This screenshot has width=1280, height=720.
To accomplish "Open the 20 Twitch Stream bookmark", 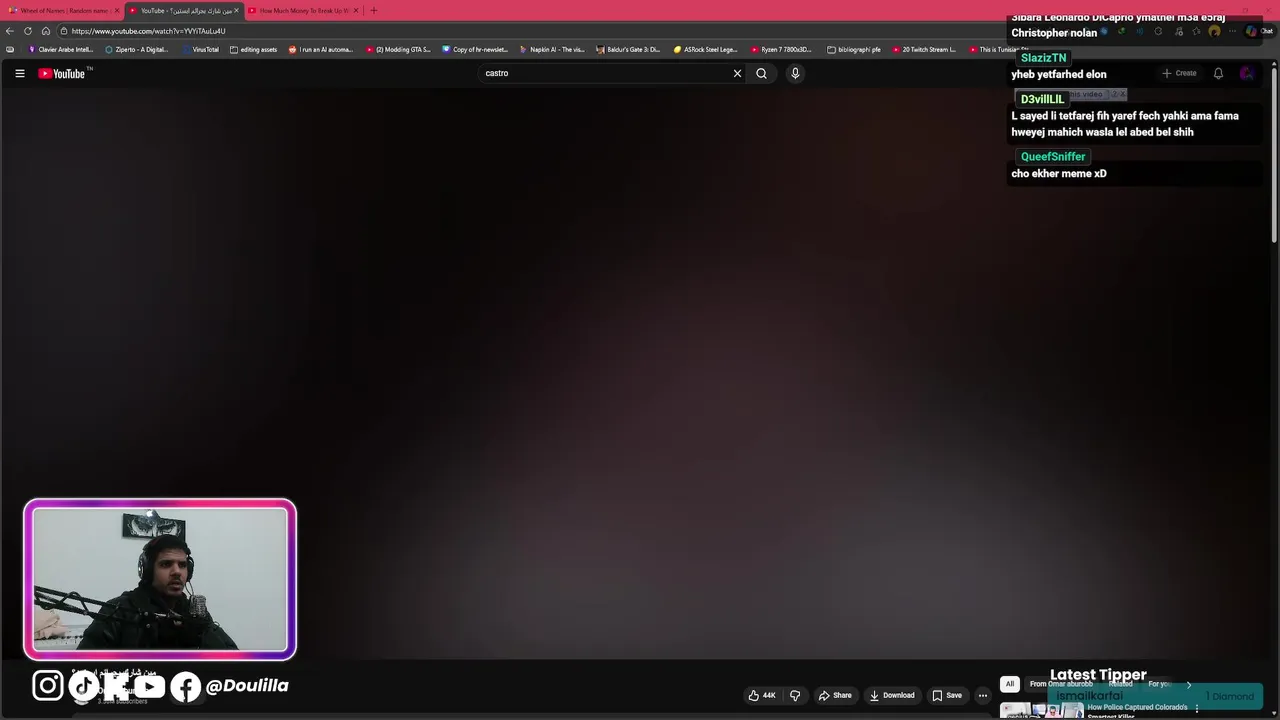I will [x=924, y=49].
